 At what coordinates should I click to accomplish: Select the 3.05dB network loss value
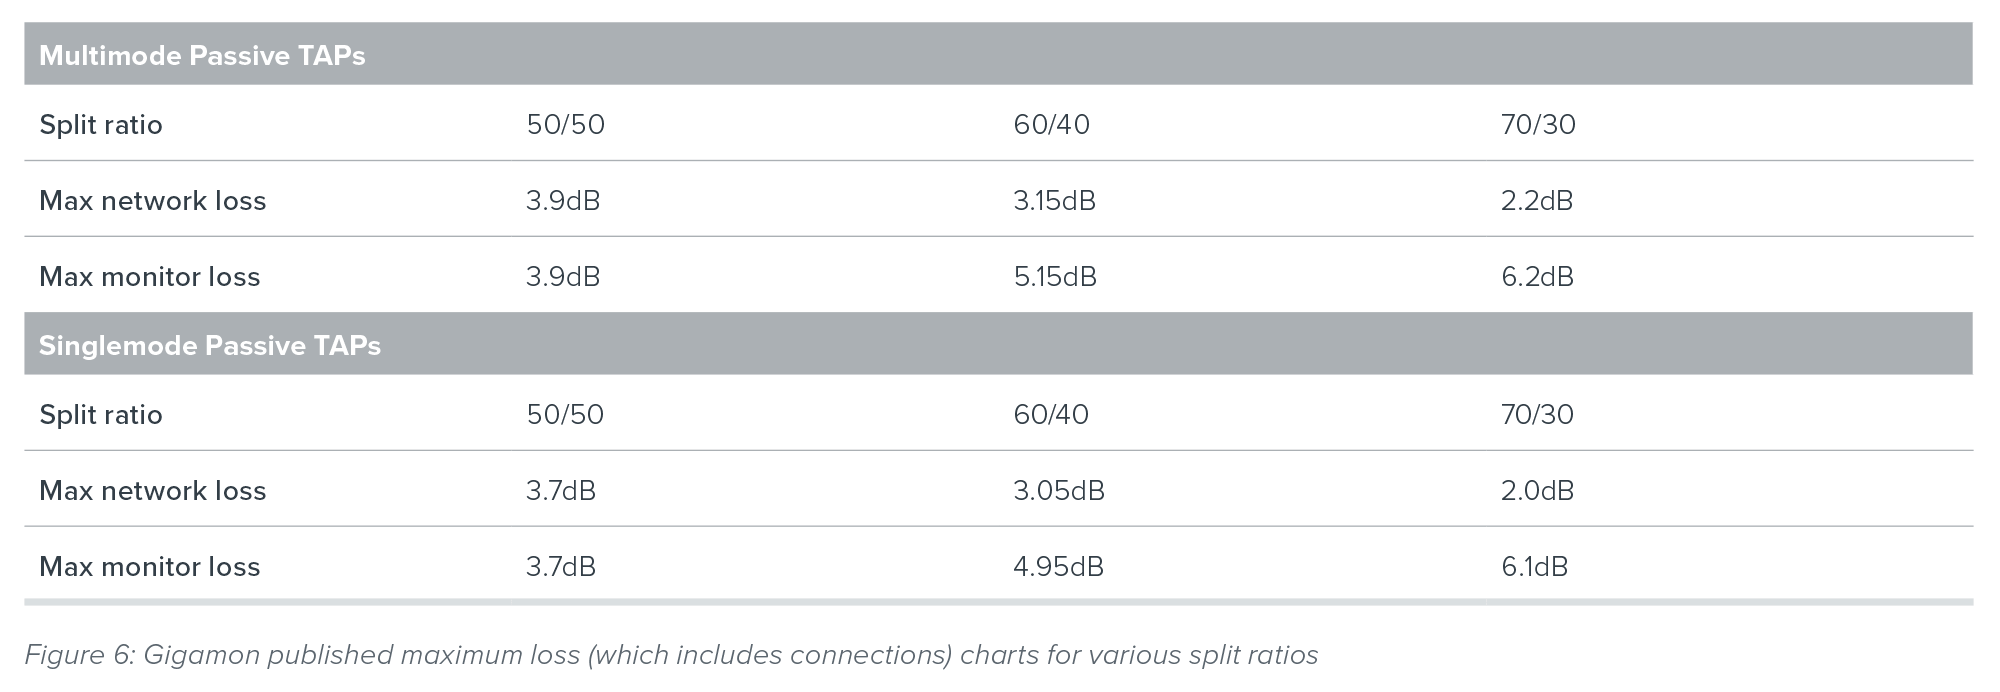1059,491
